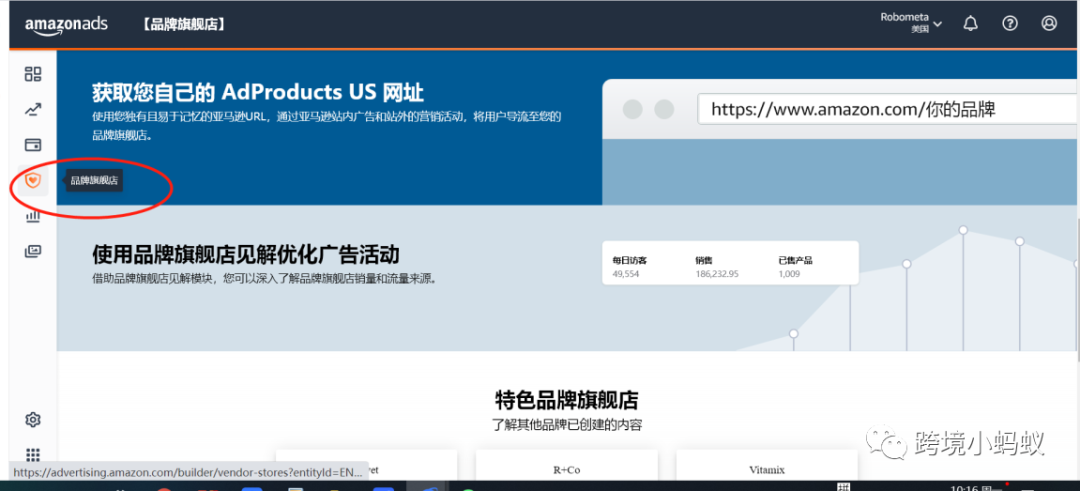
Task: Click the 特色品牌旗舰店 section heading
Action: pos(567,400)
